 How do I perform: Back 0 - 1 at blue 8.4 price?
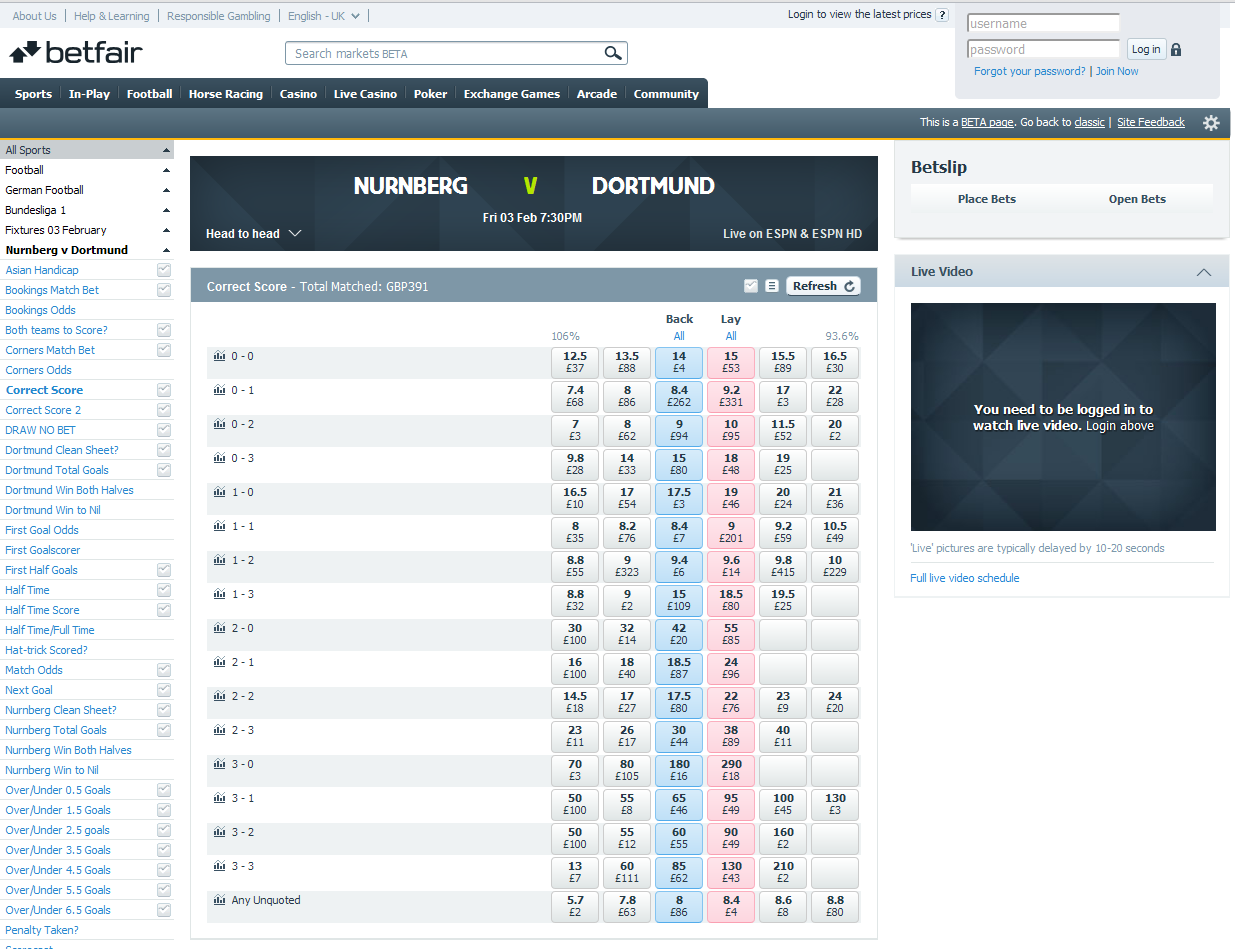(679, 396)
